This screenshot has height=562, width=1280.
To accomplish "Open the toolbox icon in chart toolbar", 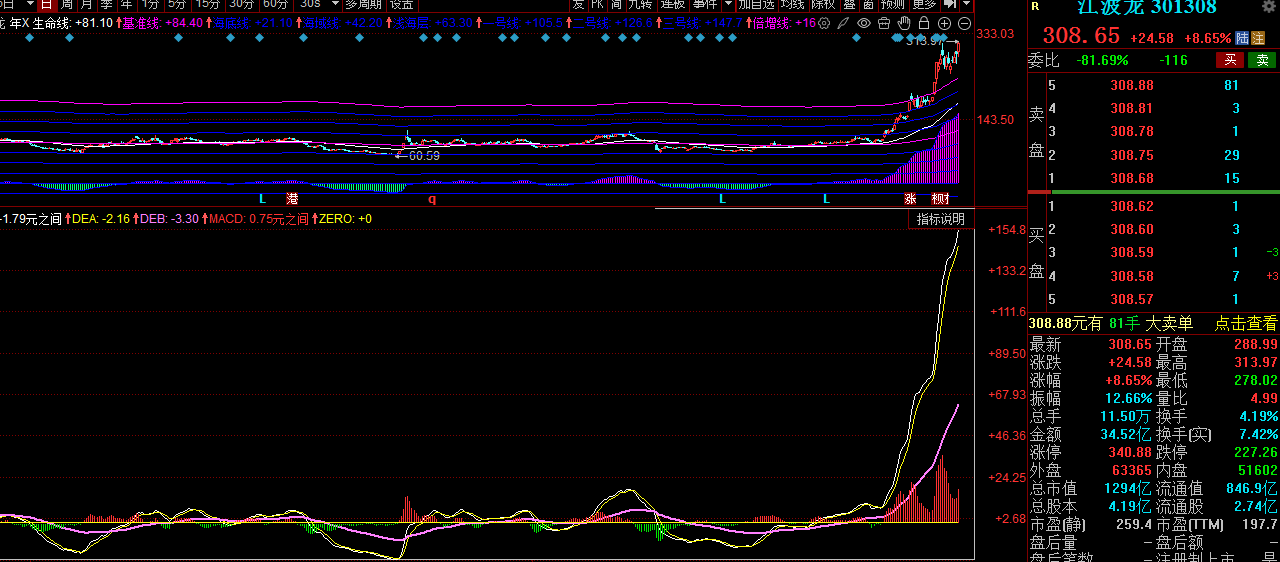I will [885, 22].
